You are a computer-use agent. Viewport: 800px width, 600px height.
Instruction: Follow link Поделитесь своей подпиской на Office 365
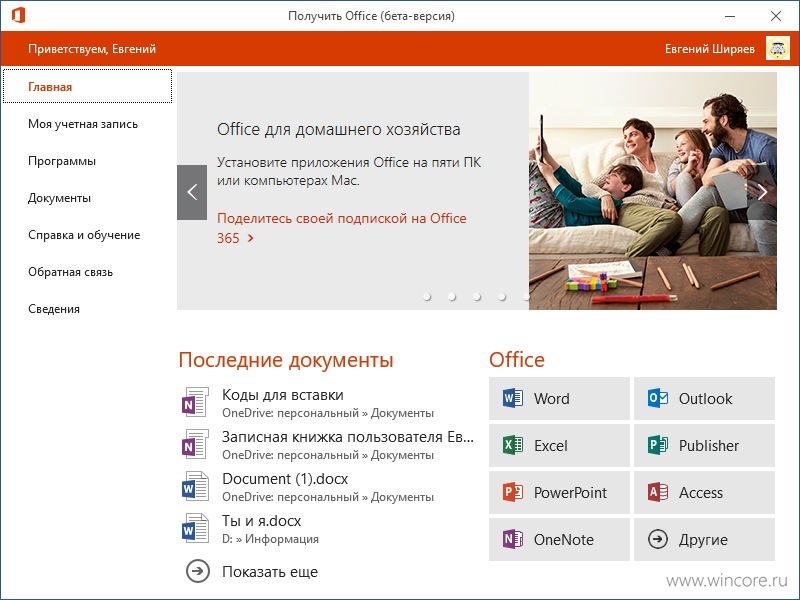342,228
